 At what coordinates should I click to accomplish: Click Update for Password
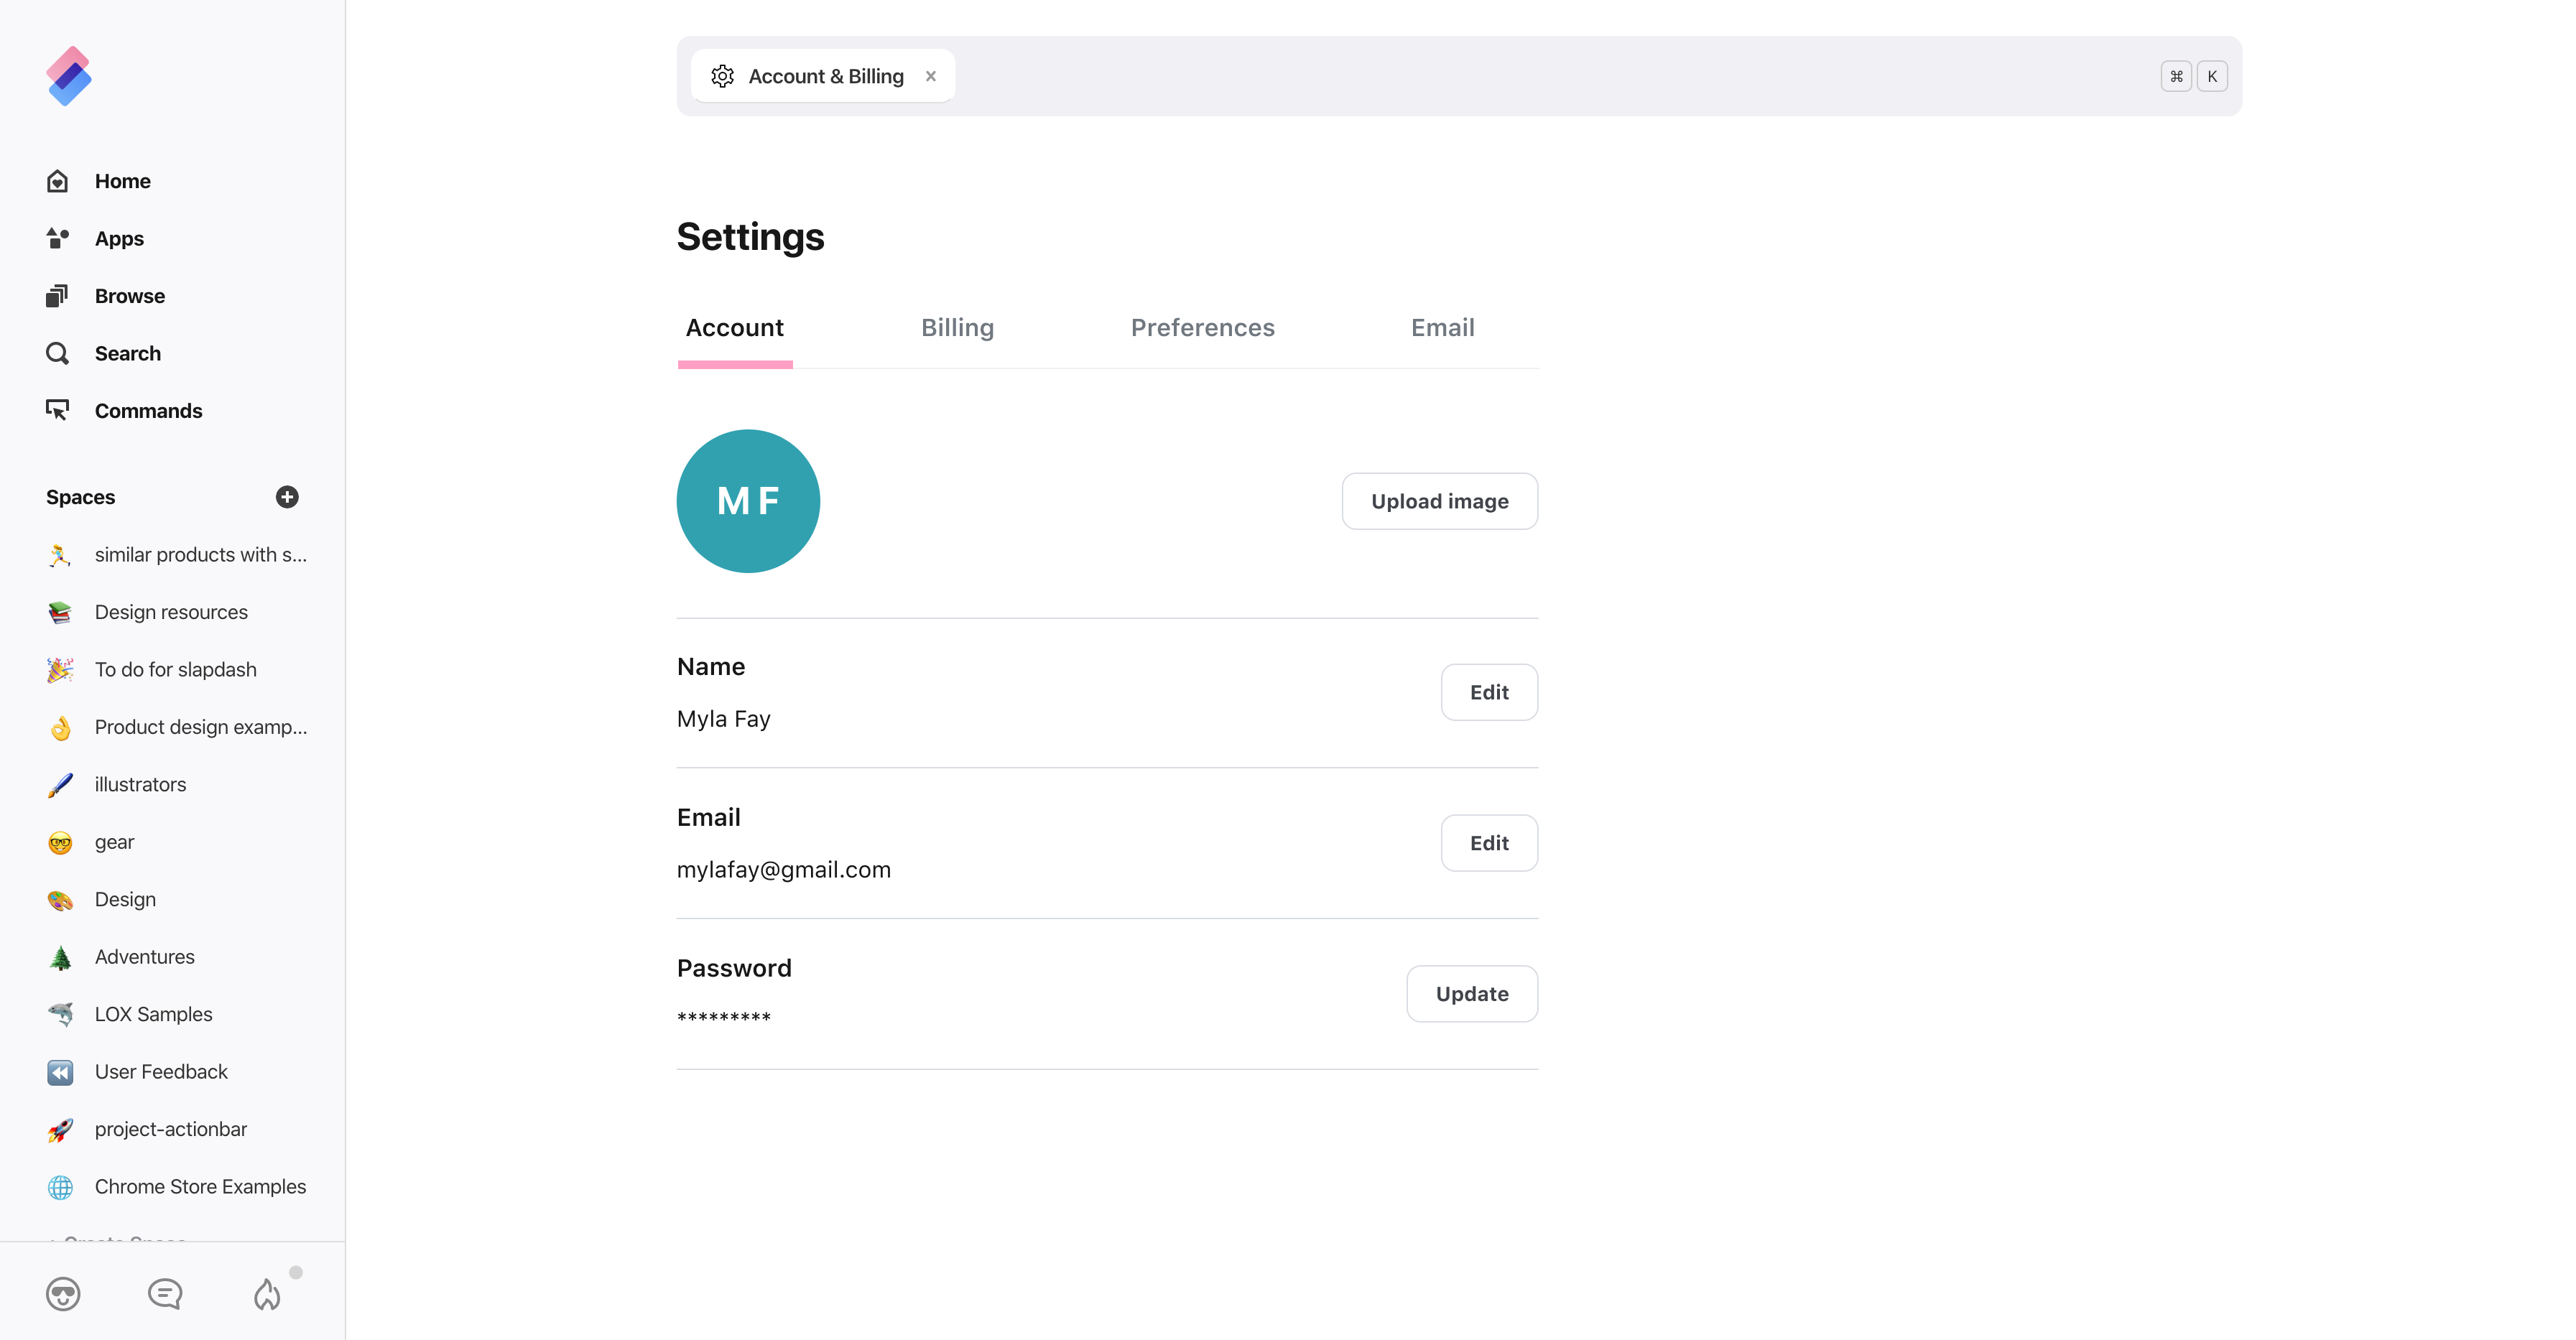pyautogui.click(x=1471, y=994)
